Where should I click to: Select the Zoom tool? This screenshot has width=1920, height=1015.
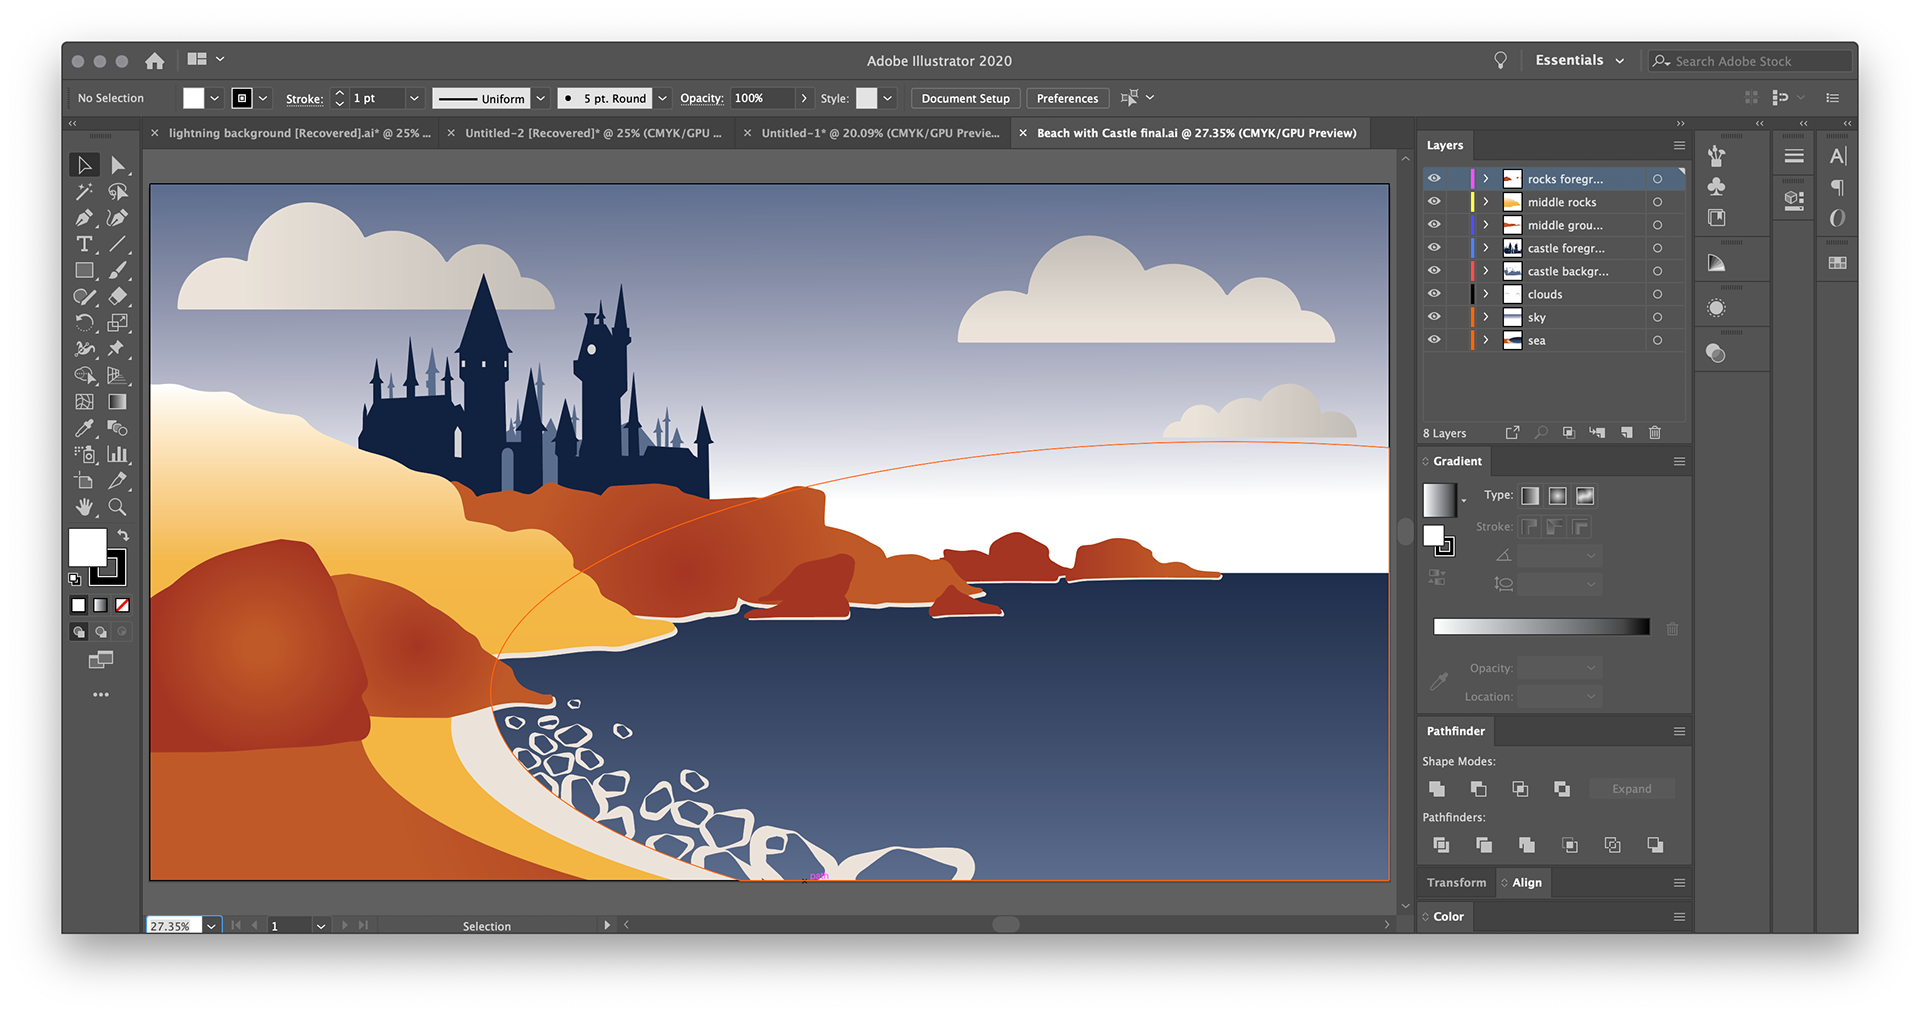pos(118,507)
